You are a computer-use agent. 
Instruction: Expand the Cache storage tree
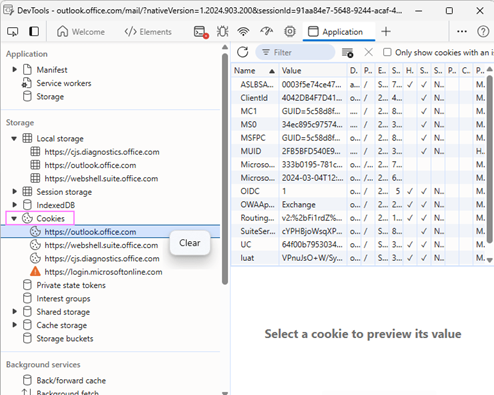click(x=15, y=325)
